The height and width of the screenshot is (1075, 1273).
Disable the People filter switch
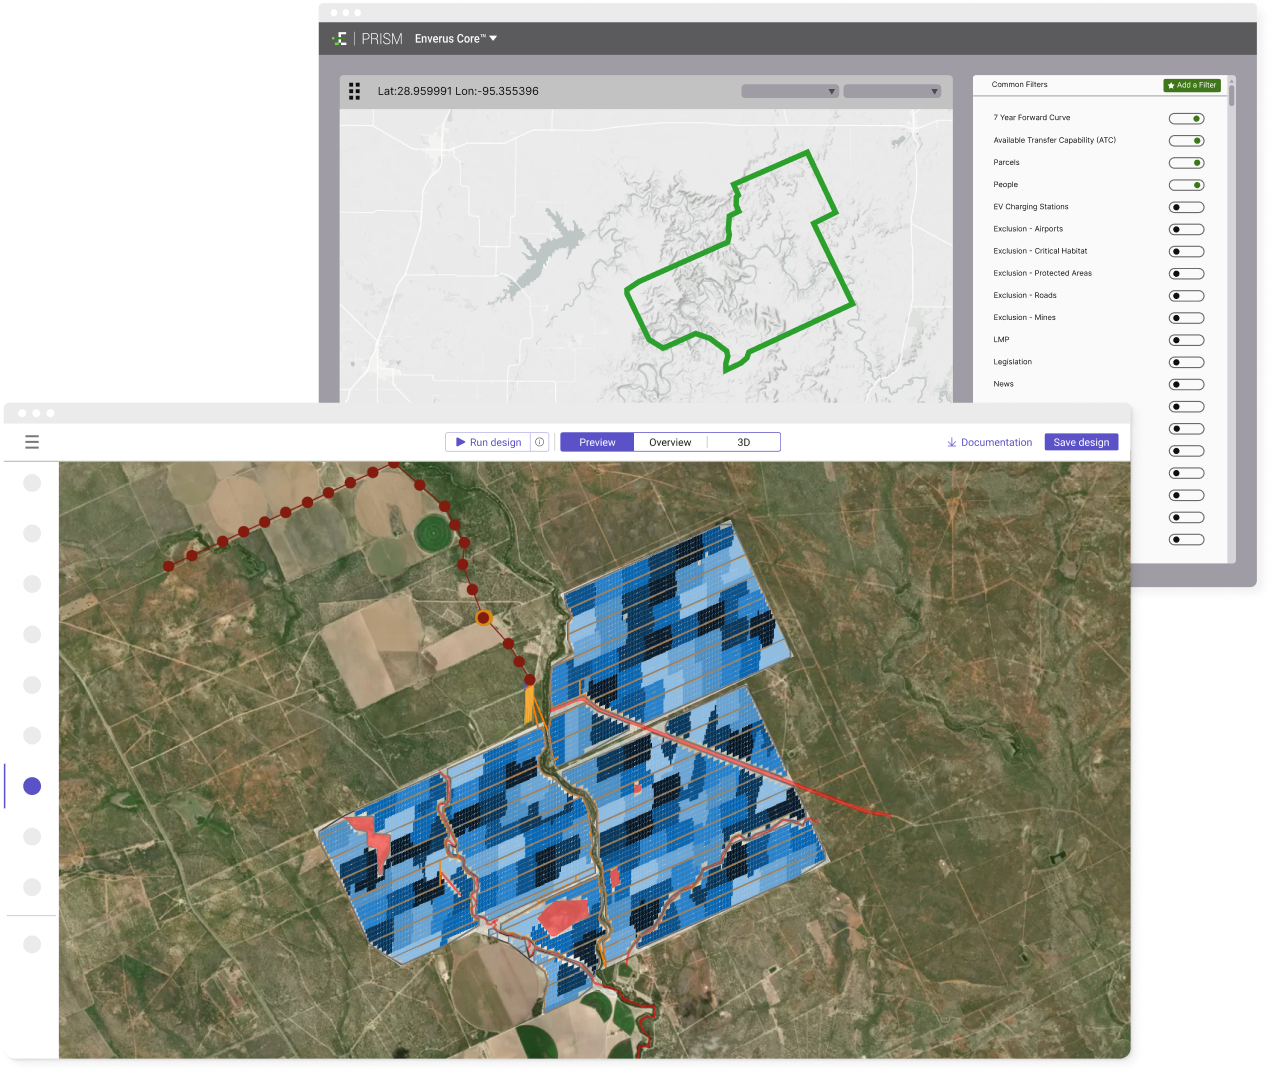click(1186, 185)
